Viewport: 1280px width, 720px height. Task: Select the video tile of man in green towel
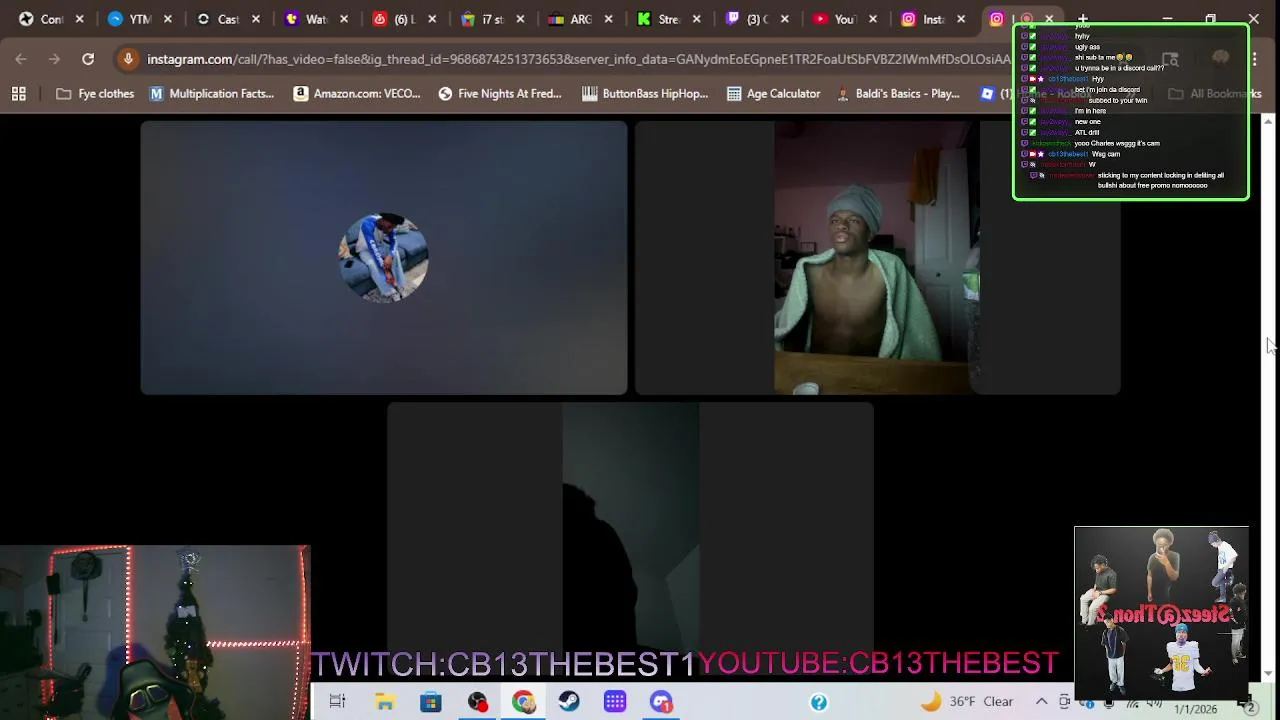point(877,258)
